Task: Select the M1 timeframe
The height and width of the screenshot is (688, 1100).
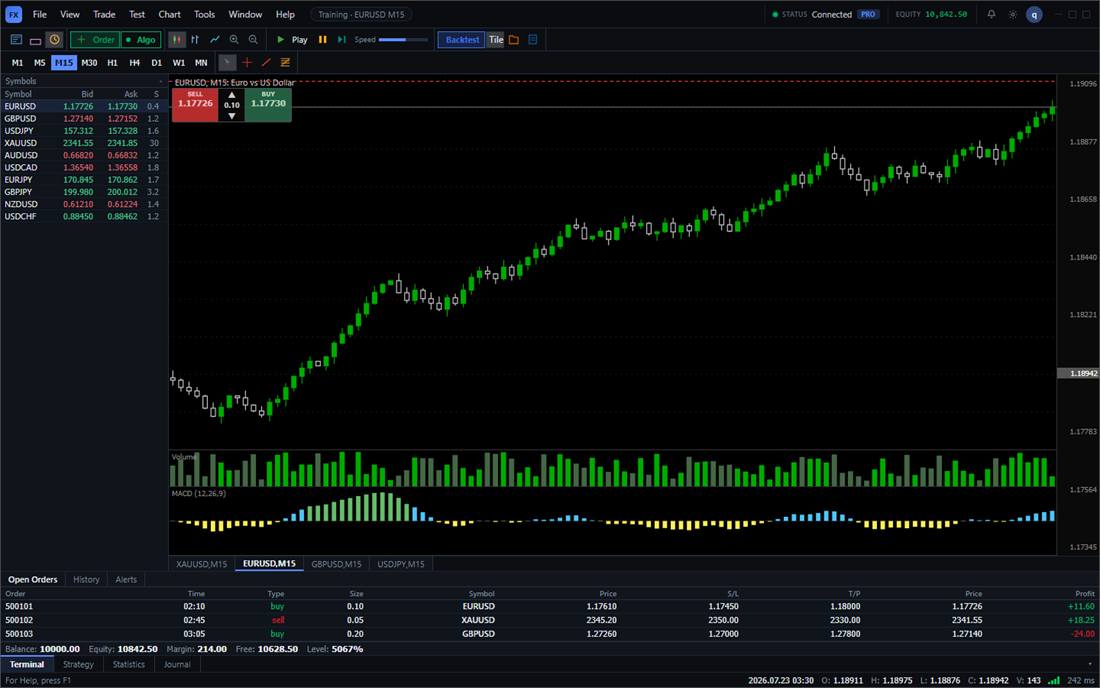Action: click(x=18, y=62)
